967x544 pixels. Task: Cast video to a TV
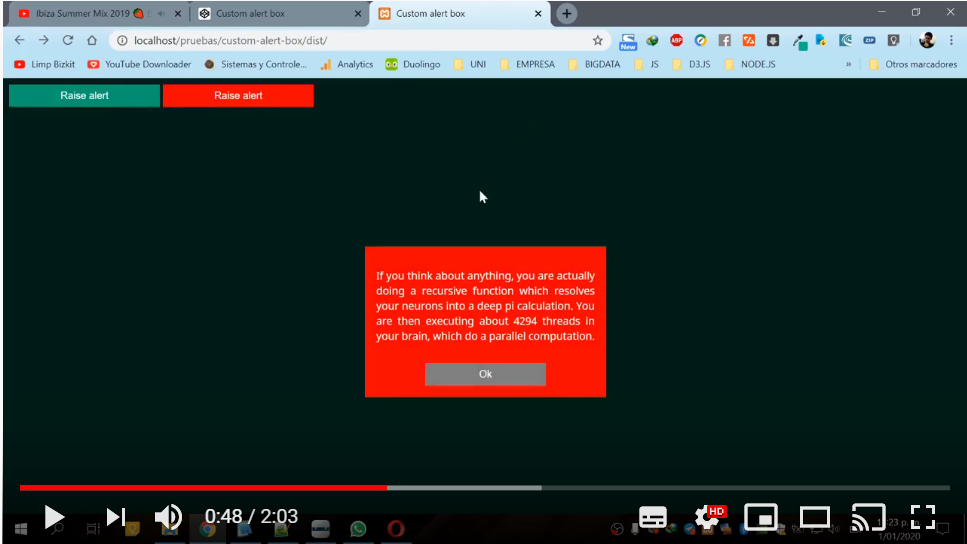click(868, 517)
